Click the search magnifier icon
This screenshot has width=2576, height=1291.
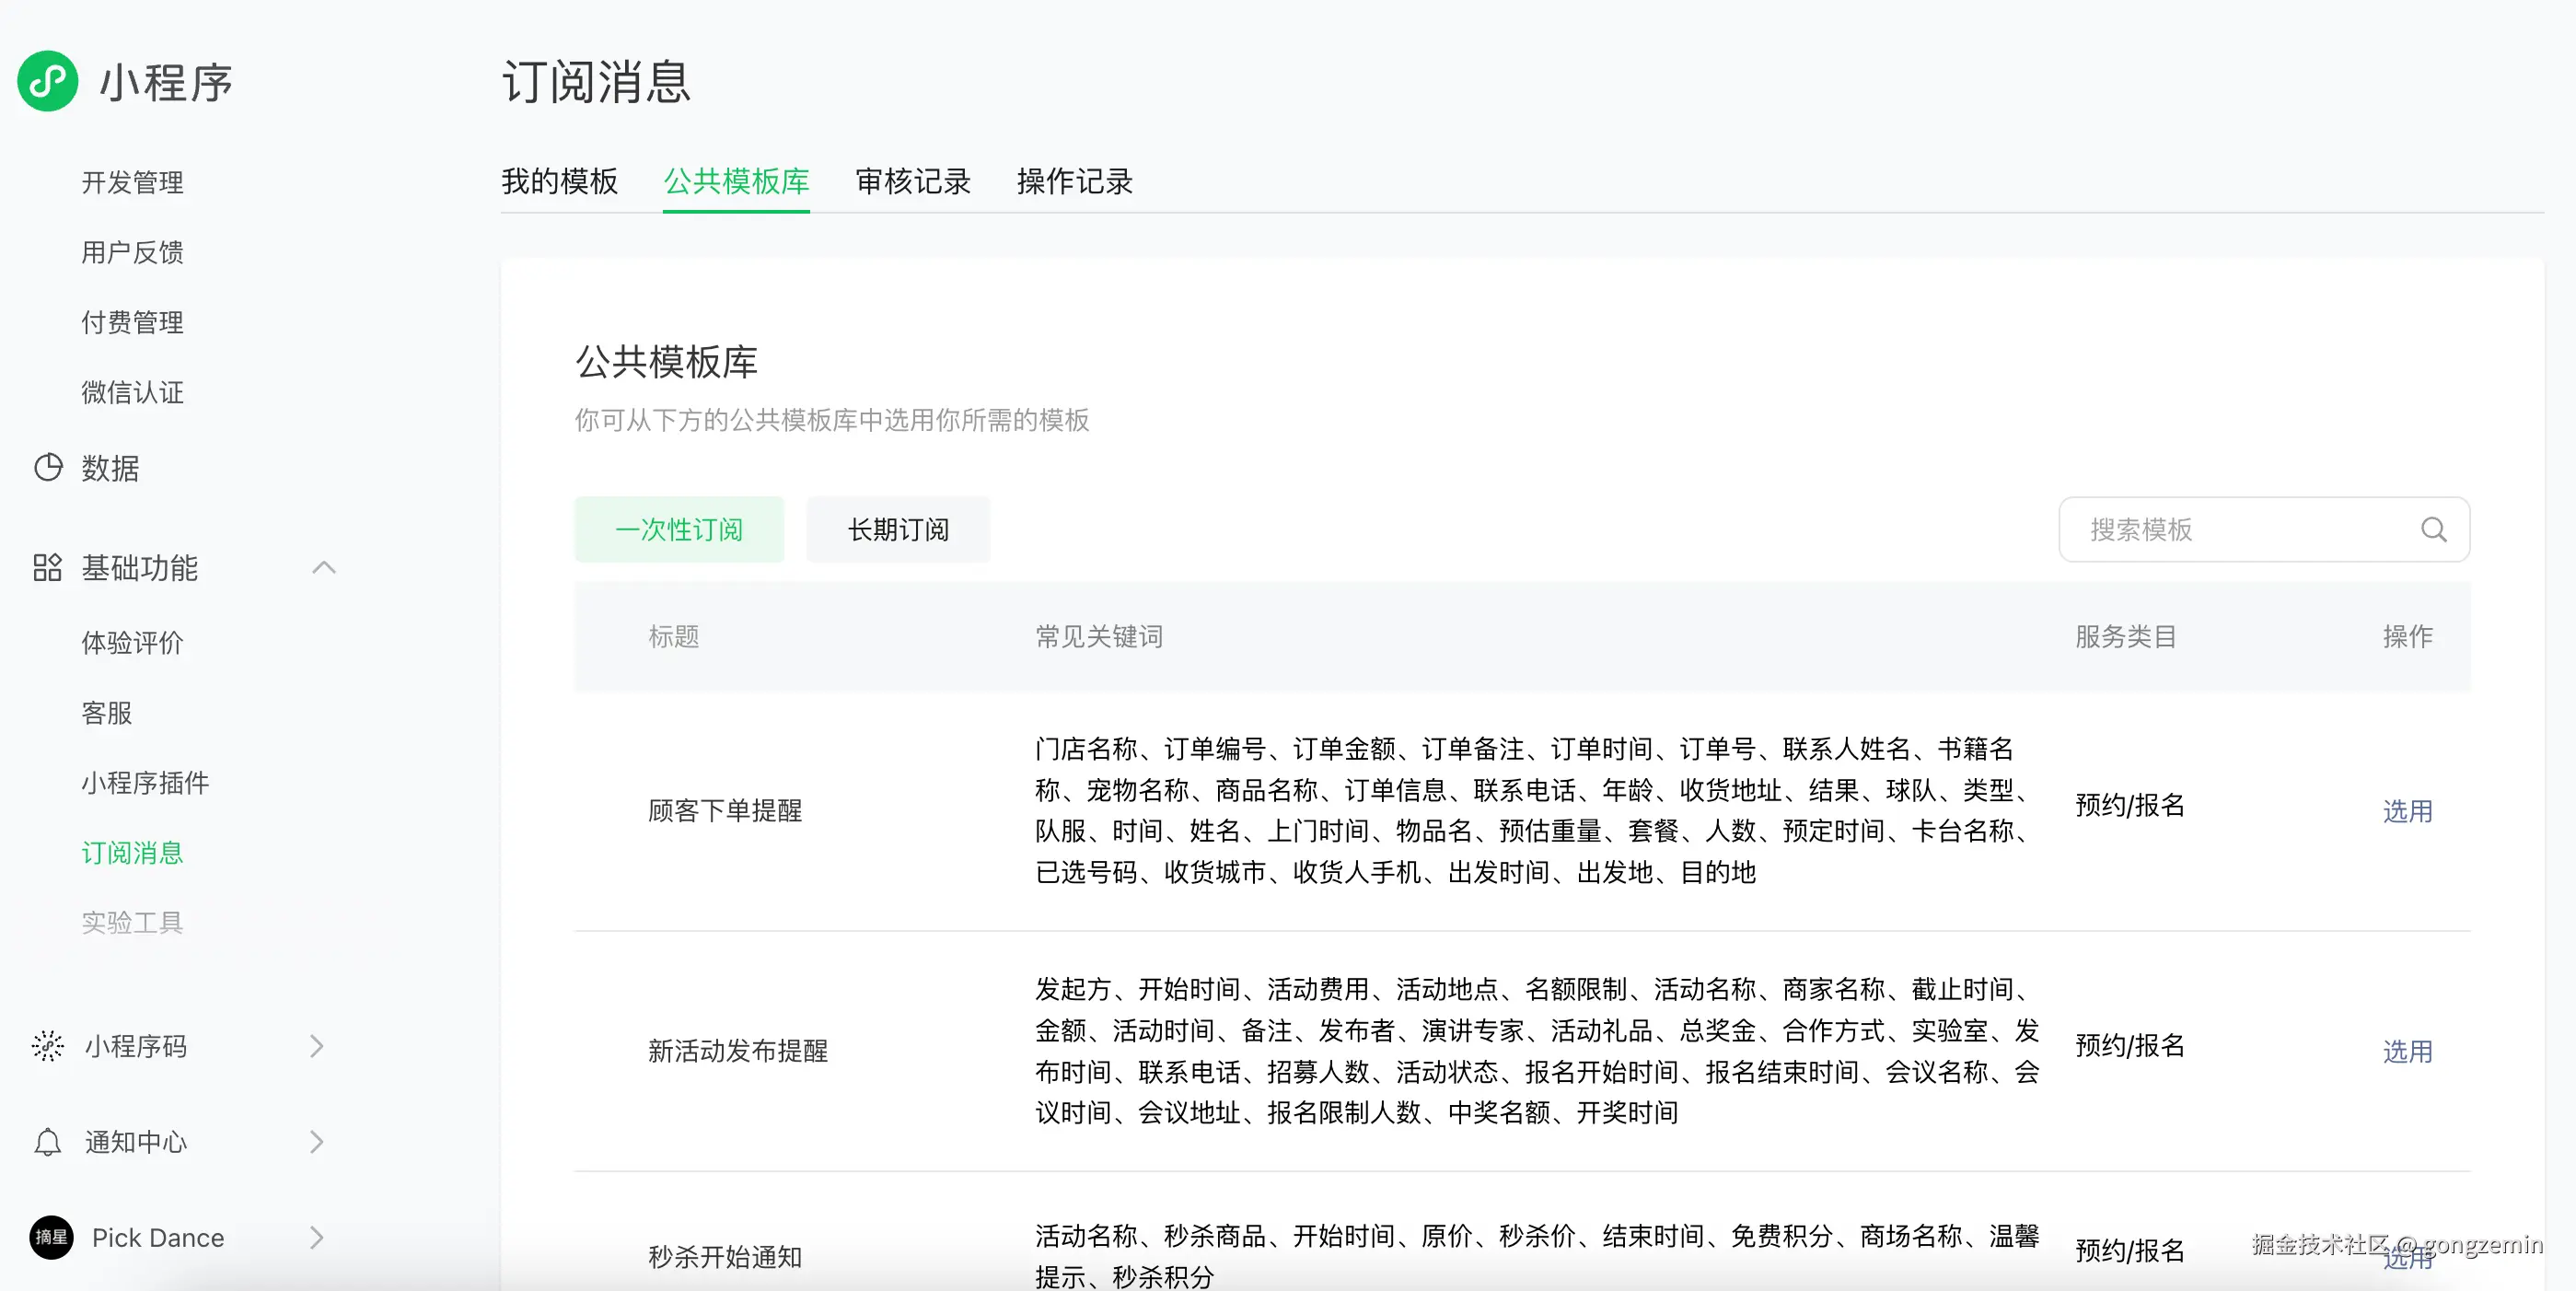click(x=2433, y=529)
